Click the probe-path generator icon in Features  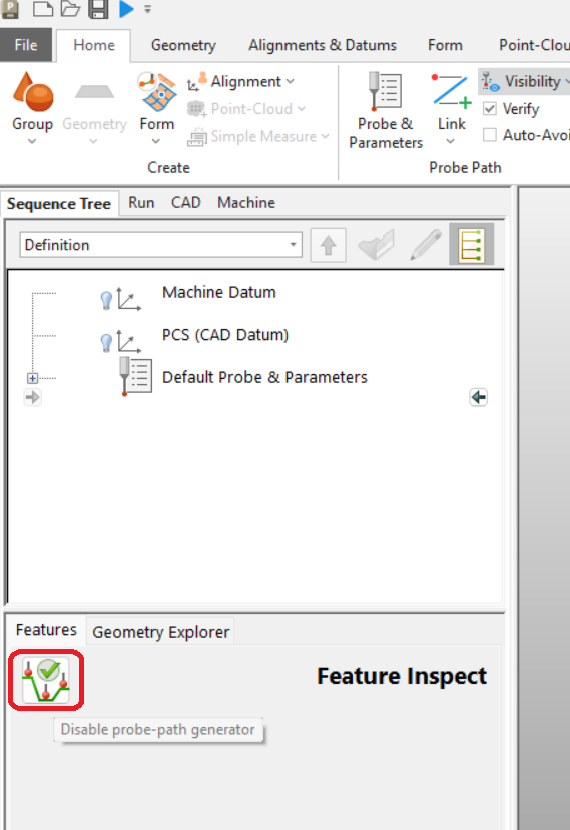point(46,680)
